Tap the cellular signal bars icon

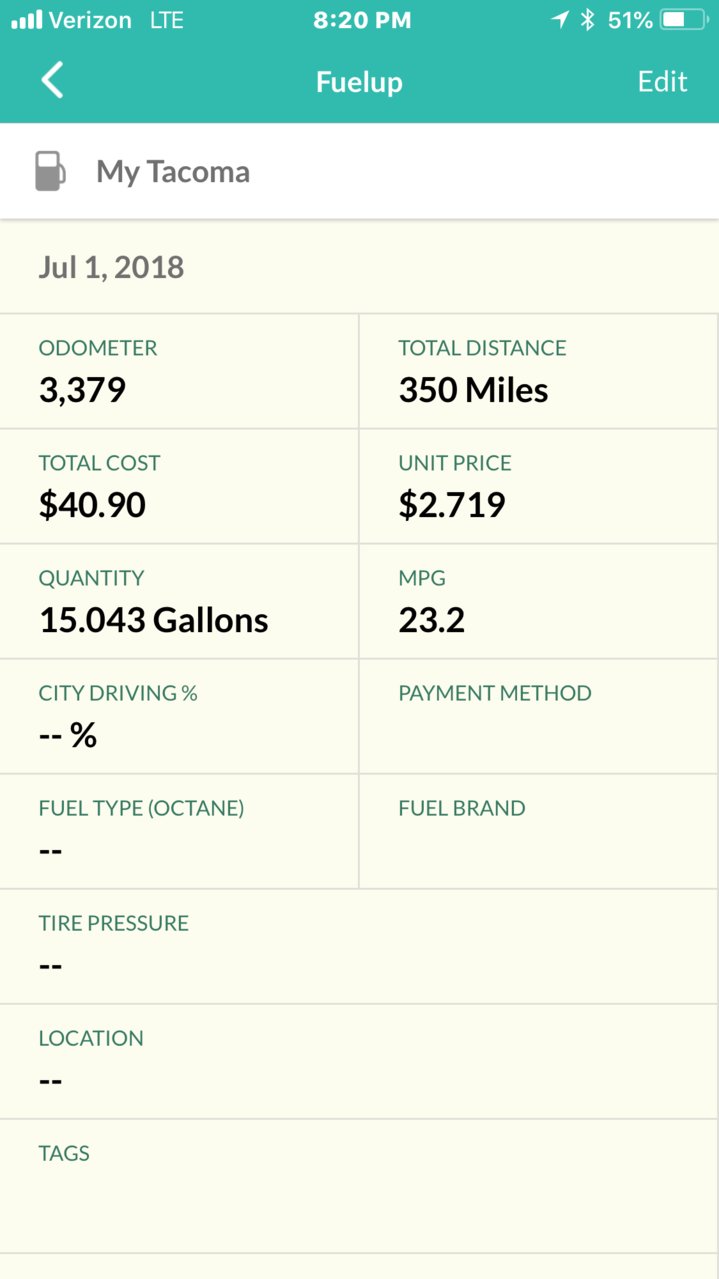(x=27, y=20)
